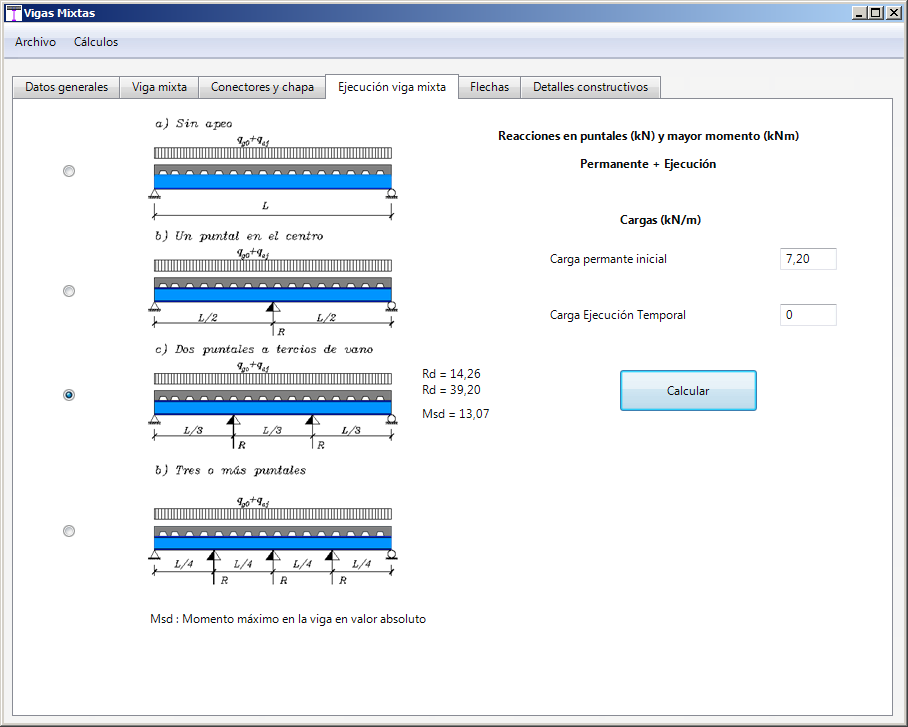Close the Vigas Mixtas window
This screenshot has height=727, width=908.
point(893,13)
